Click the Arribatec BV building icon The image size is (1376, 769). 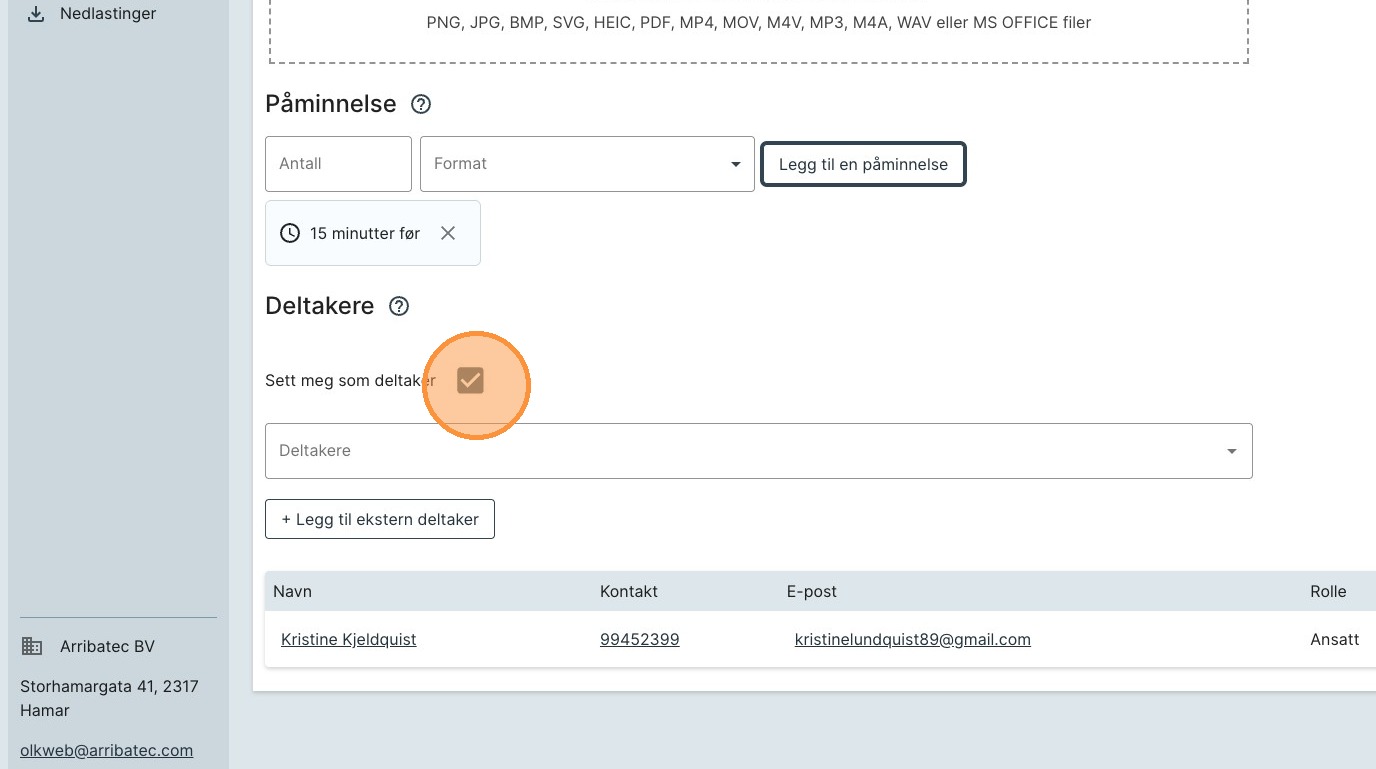[x=32, y=646]
